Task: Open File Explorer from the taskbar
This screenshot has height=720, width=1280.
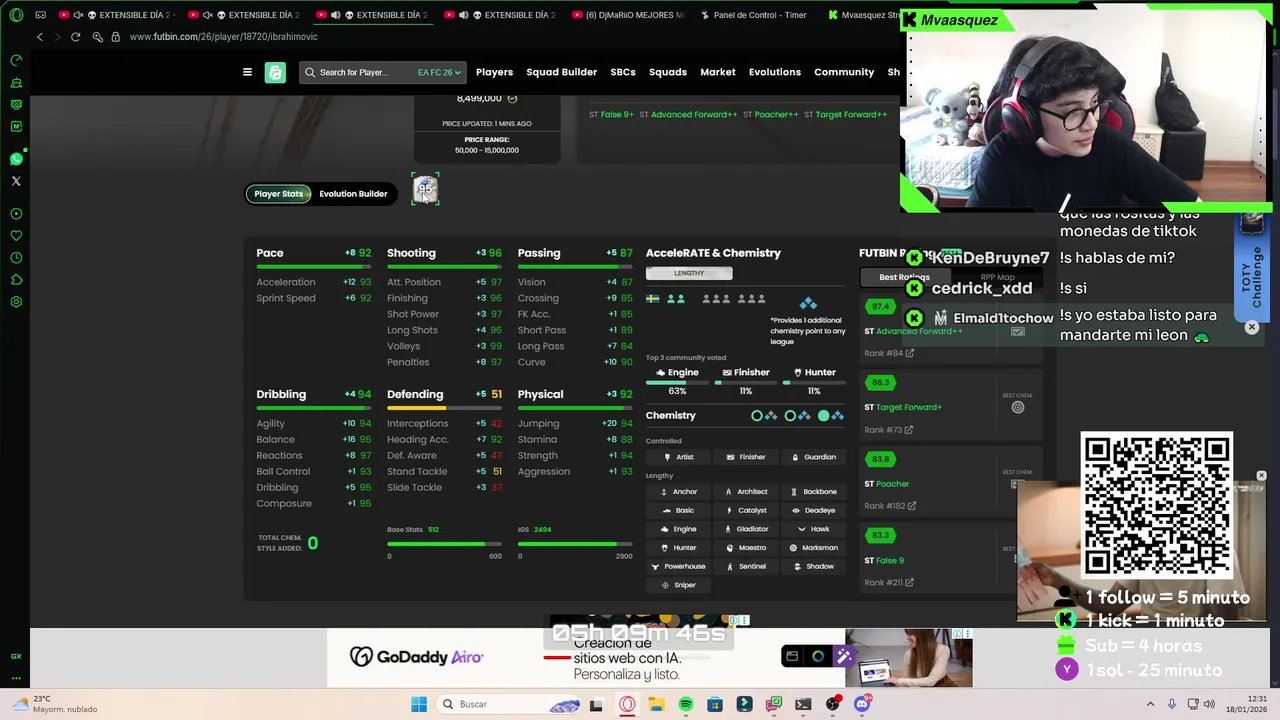Action: coord(656,704)
